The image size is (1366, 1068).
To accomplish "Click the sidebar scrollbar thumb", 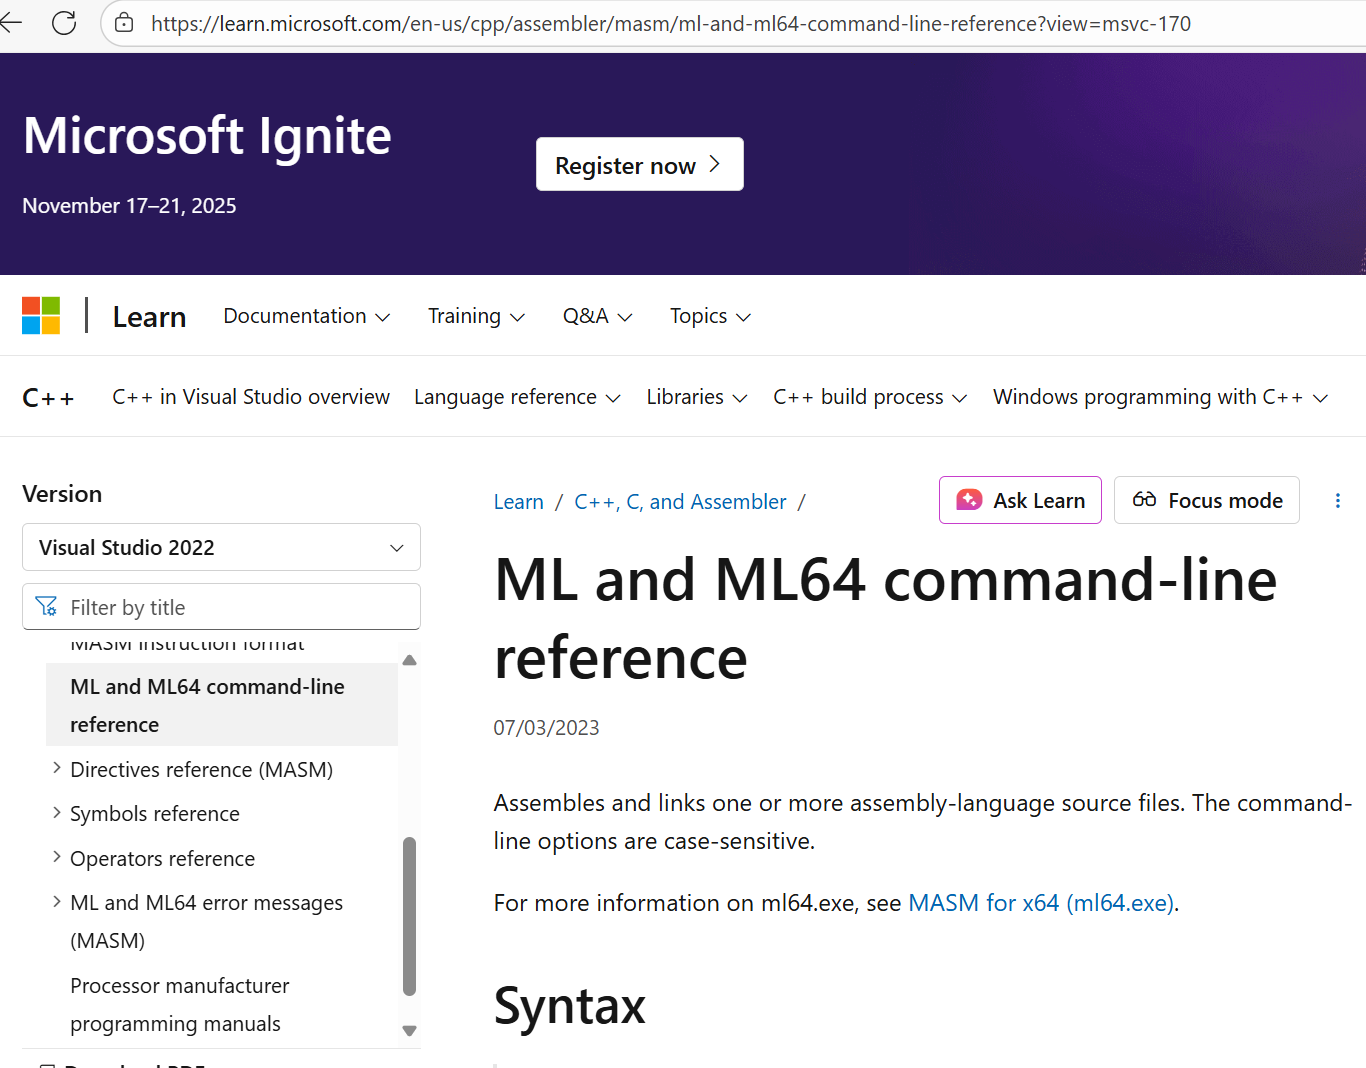I will (x=409, y=916).
